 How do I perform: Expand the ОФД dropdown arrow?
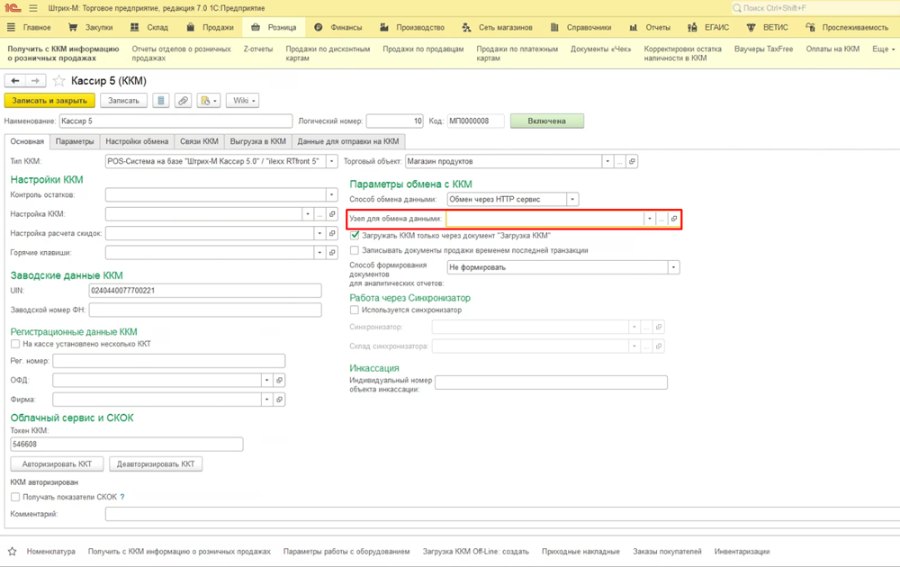point(267,380)
